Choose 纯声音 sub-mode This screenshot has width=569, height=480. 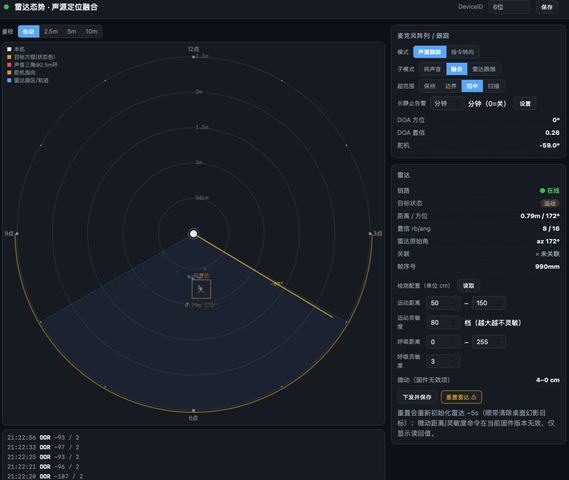[432, 69]
